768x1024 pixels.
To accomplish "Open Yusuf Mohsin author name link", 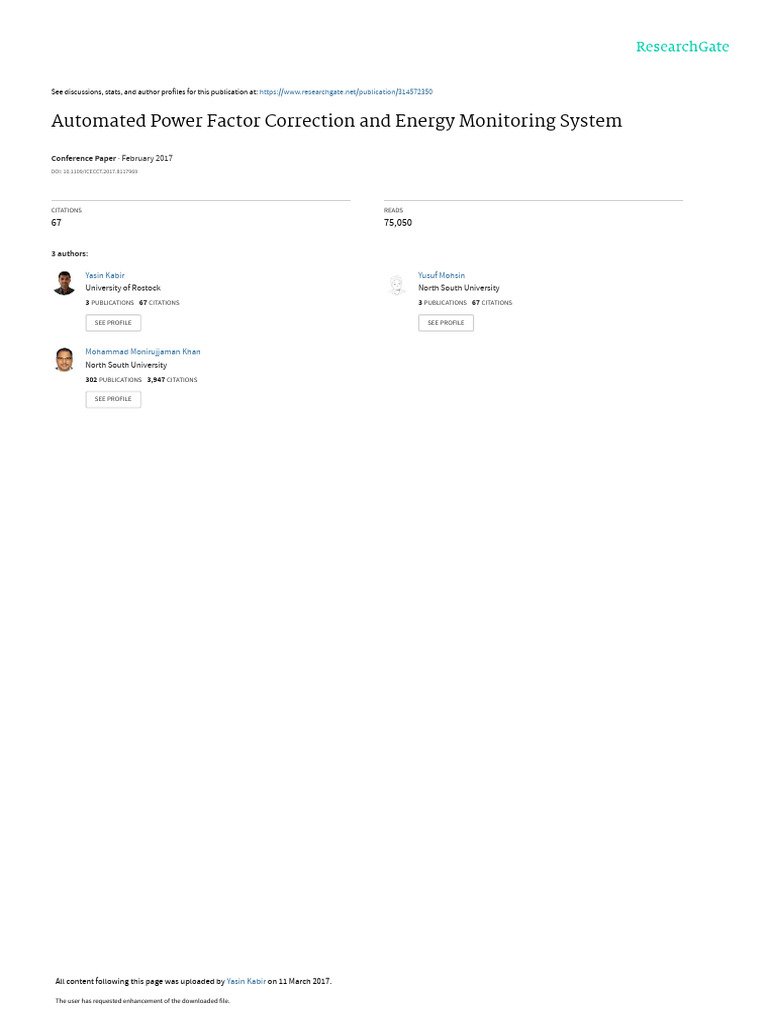I will point(441,276).
